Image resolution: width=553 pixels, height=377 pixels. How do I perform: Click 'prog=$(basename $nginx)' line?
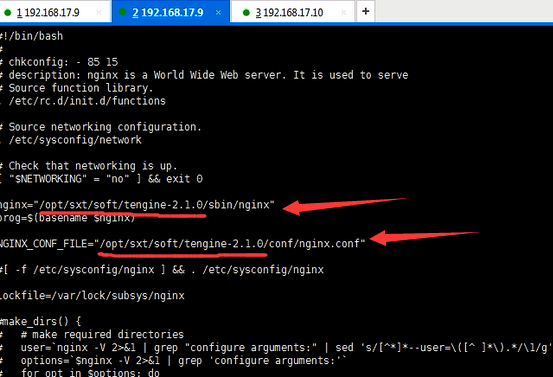(x=68, y=218)
